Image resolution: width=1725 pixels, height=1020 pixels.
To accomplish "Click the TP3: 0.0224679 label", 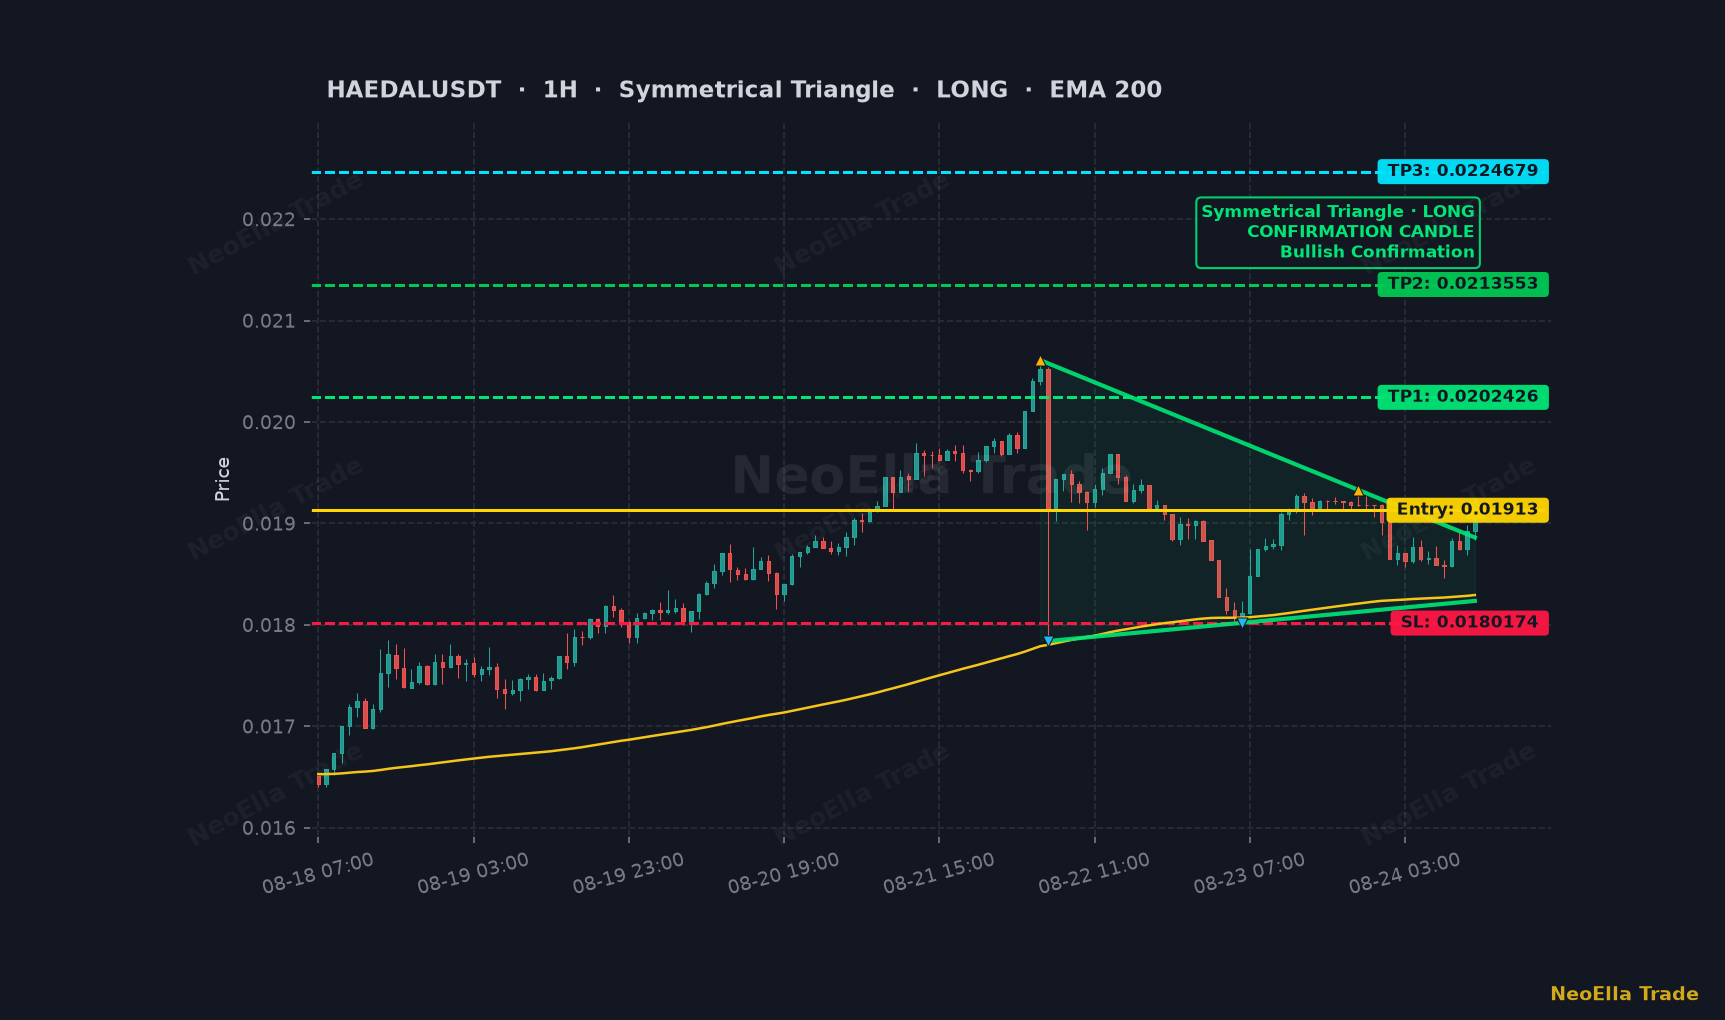I will pos(1462,171).
